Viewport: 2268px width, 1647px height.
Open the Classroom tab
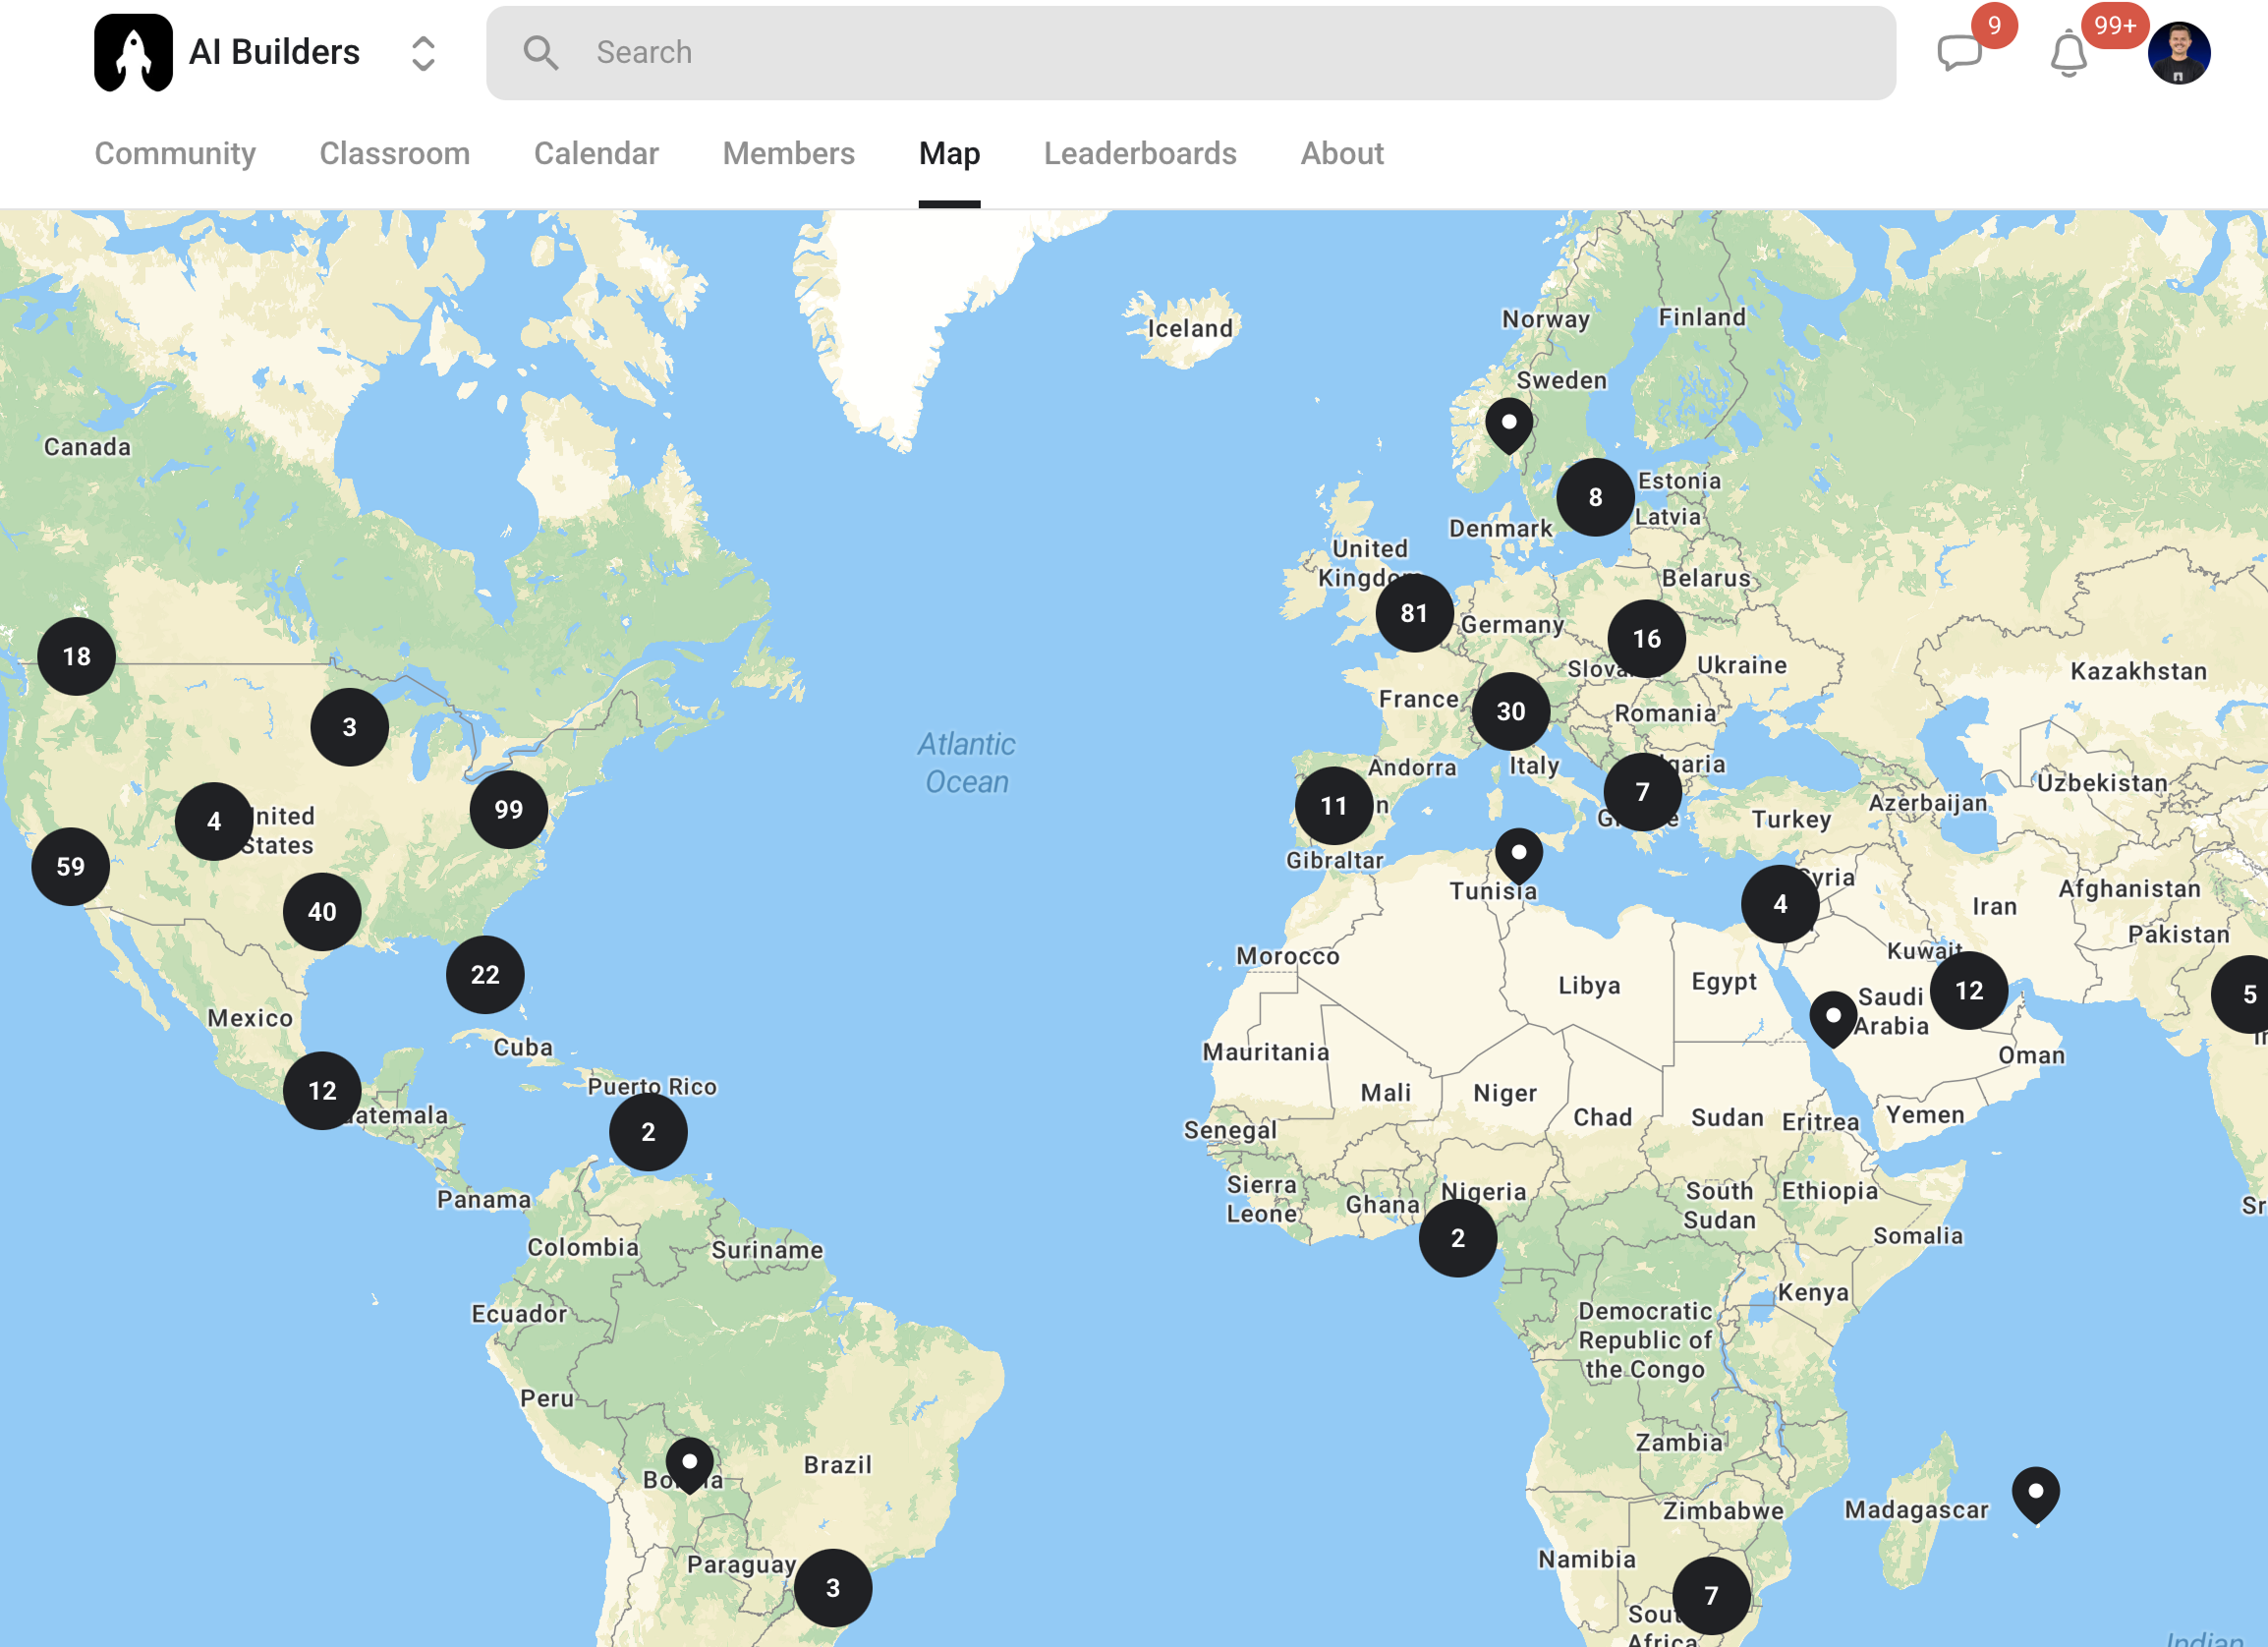394,153
